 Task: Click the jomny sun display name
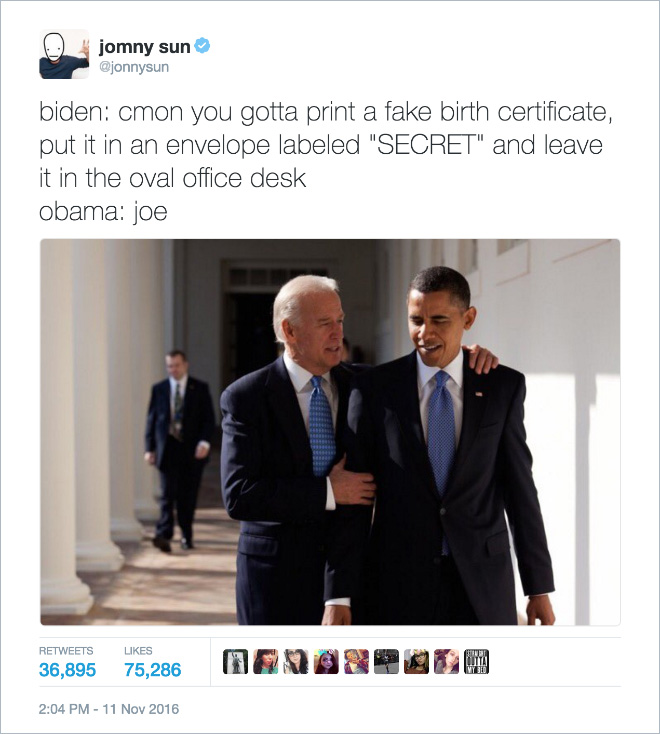(x=145, y=46)
